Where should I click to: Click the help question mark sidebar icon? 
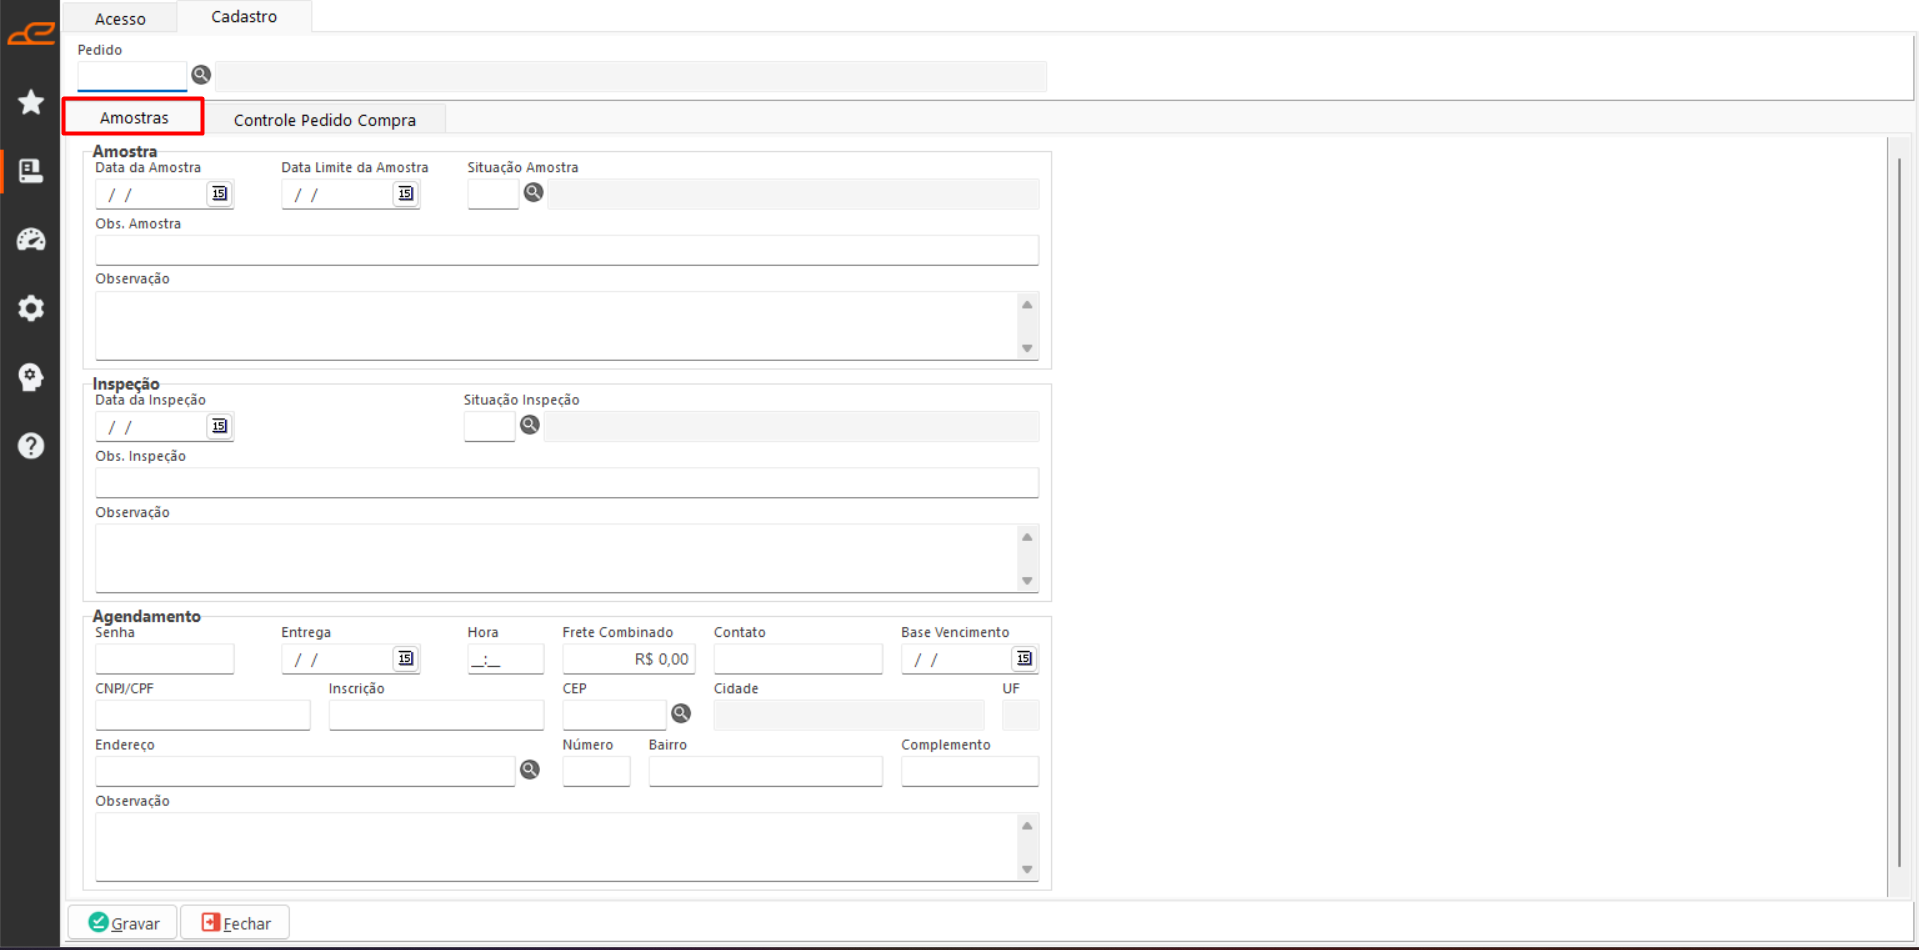31,446
